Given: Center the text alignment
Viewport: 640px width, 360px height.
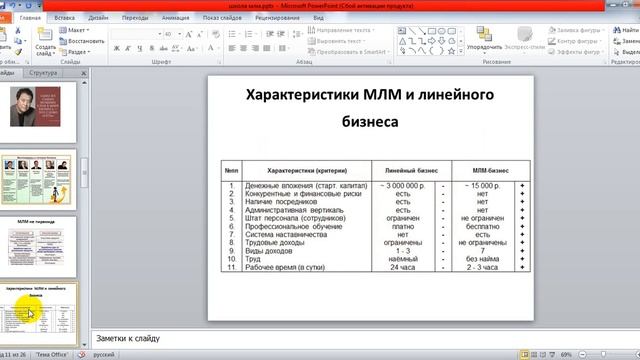Looking at the screenshot, I should point(244,48).
